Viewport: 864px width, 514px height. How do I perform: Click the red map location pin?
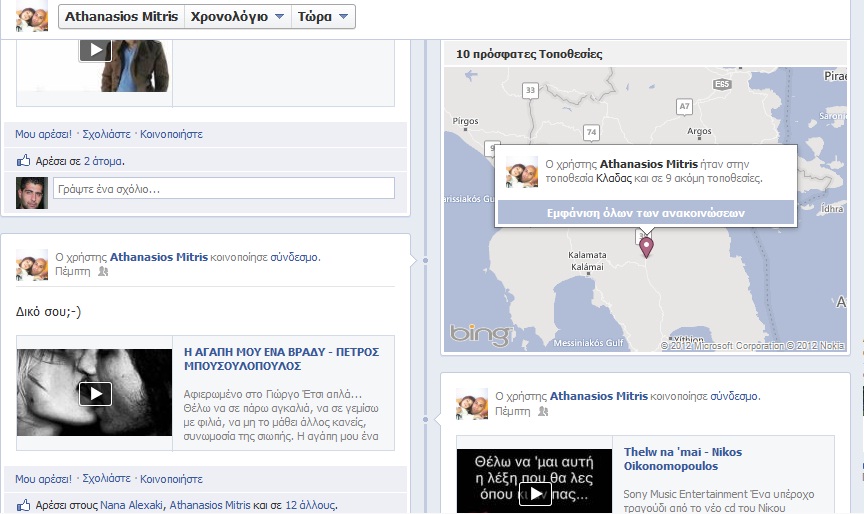(646, 246)
